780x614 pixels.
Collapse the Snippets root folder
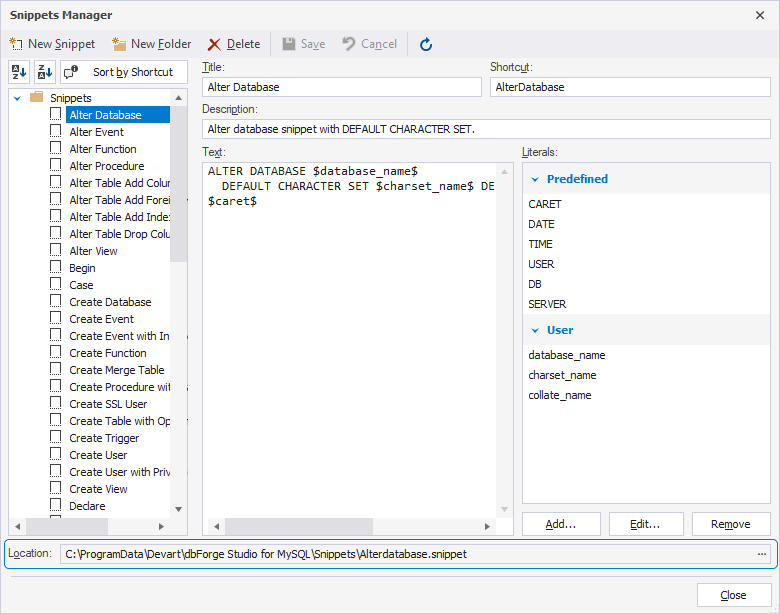(x=17, y=98)
